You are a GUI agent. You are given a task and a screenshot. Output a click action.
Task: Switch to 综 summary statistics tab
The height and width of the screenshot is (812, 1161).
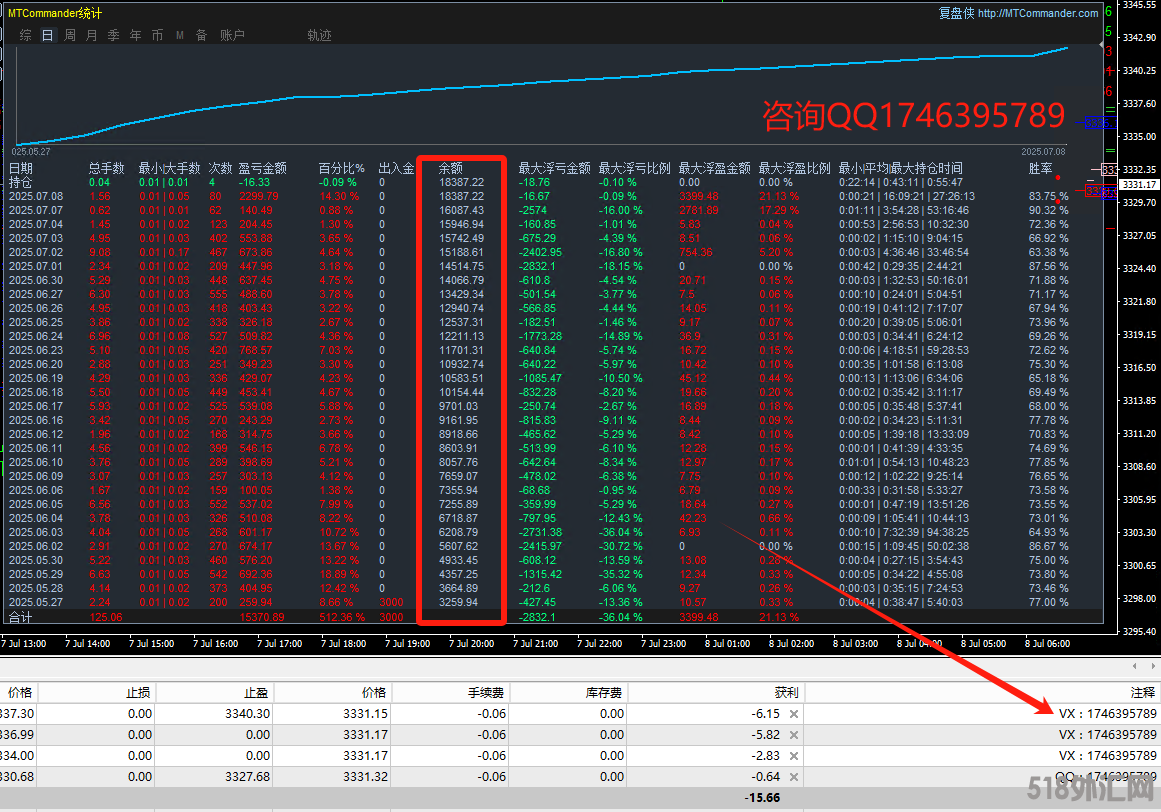[x=25, y=35]
